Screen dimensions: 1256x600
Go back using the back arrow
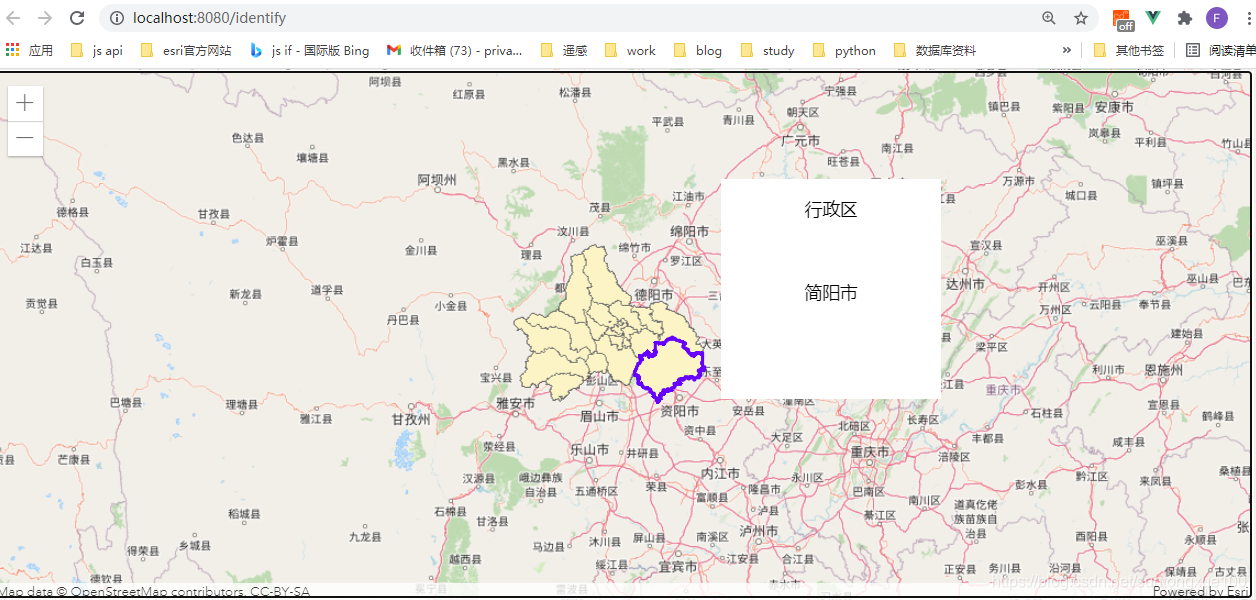(x=14, y=17)
